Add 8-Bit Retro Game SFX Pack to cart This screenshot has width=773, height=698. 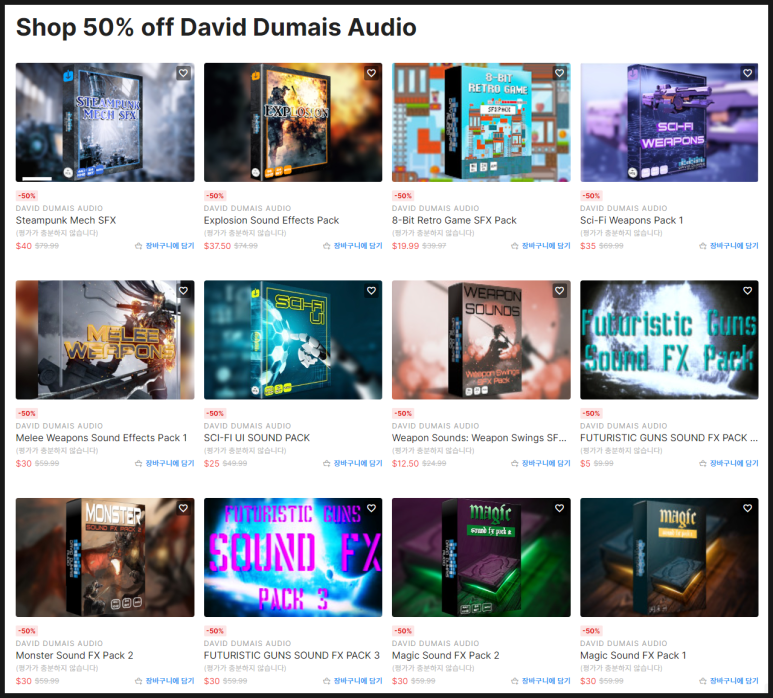[541, 245]
